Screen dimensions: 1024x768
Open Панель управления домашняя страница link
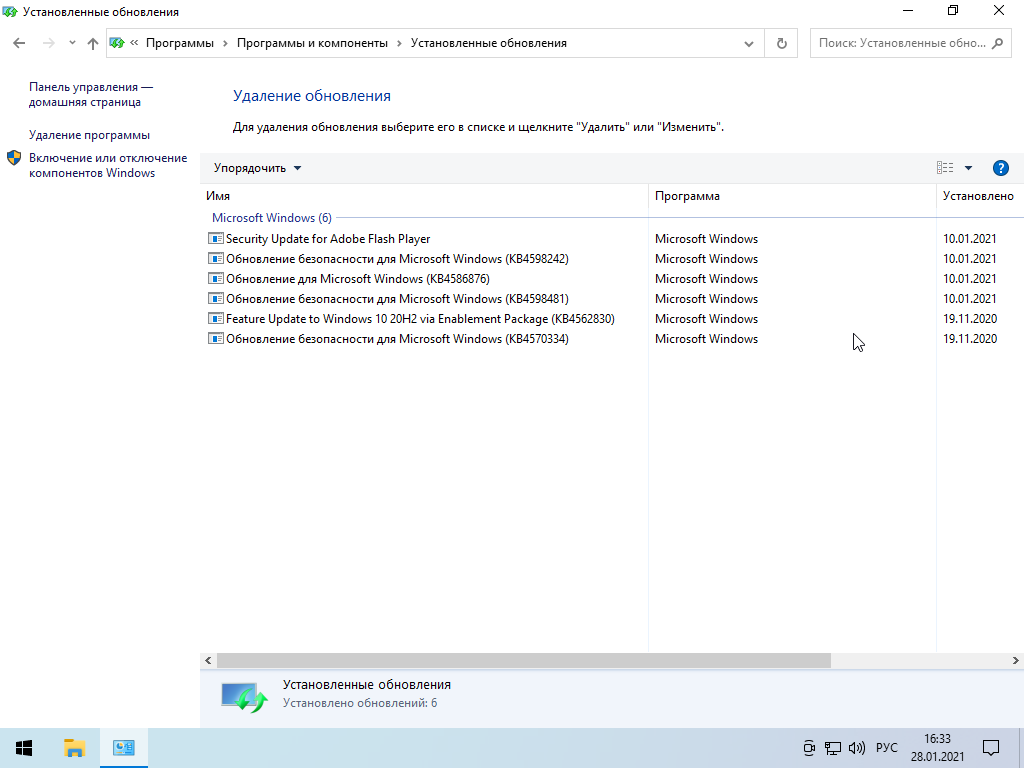(x=91, y=95)
